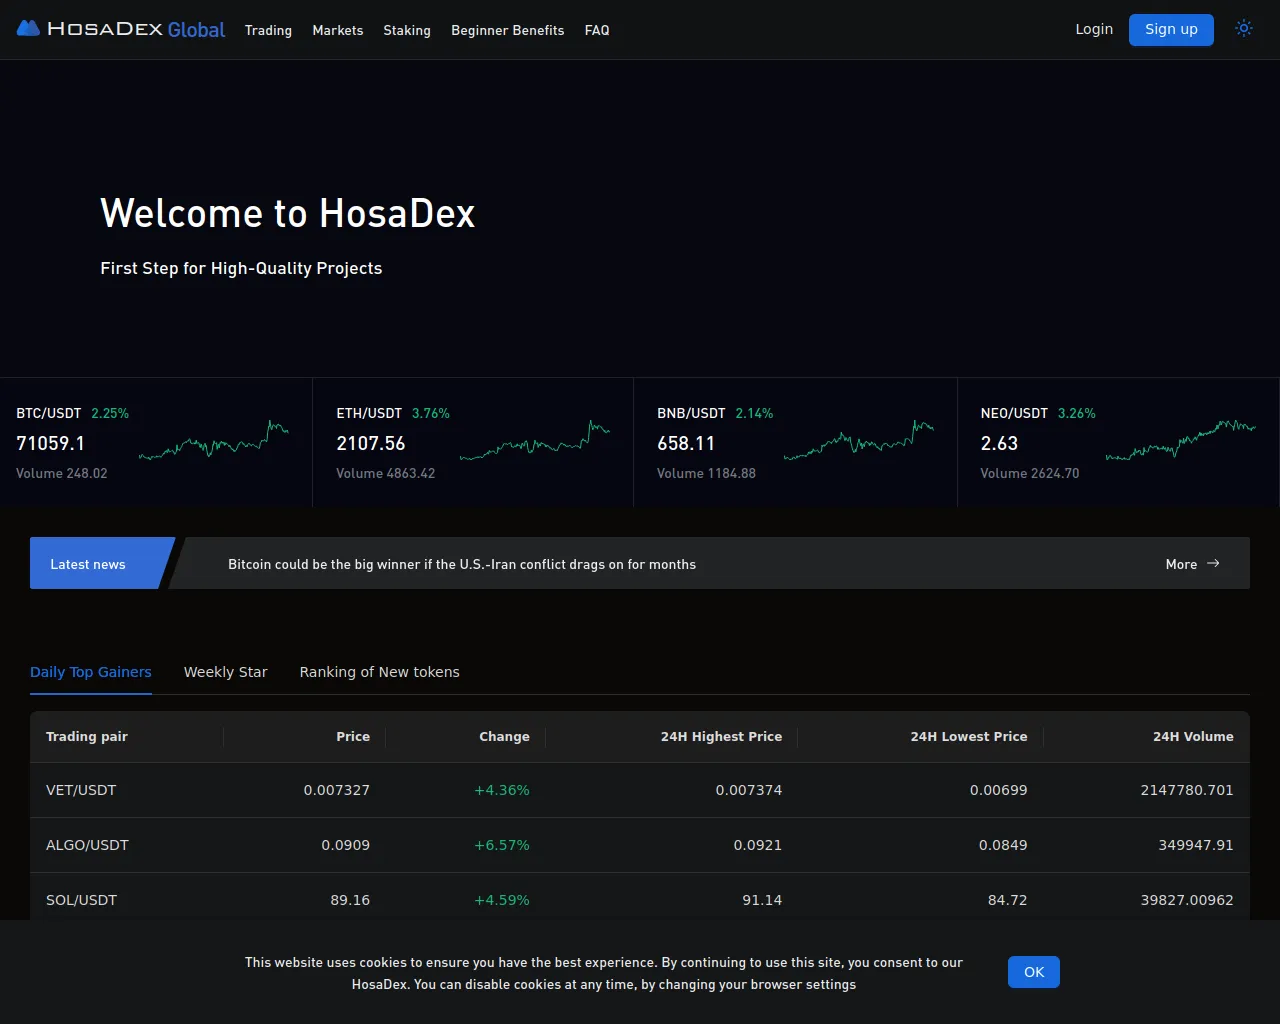Click the Sign up button
The image size is (1280, 1024).
pos(1171,30)
